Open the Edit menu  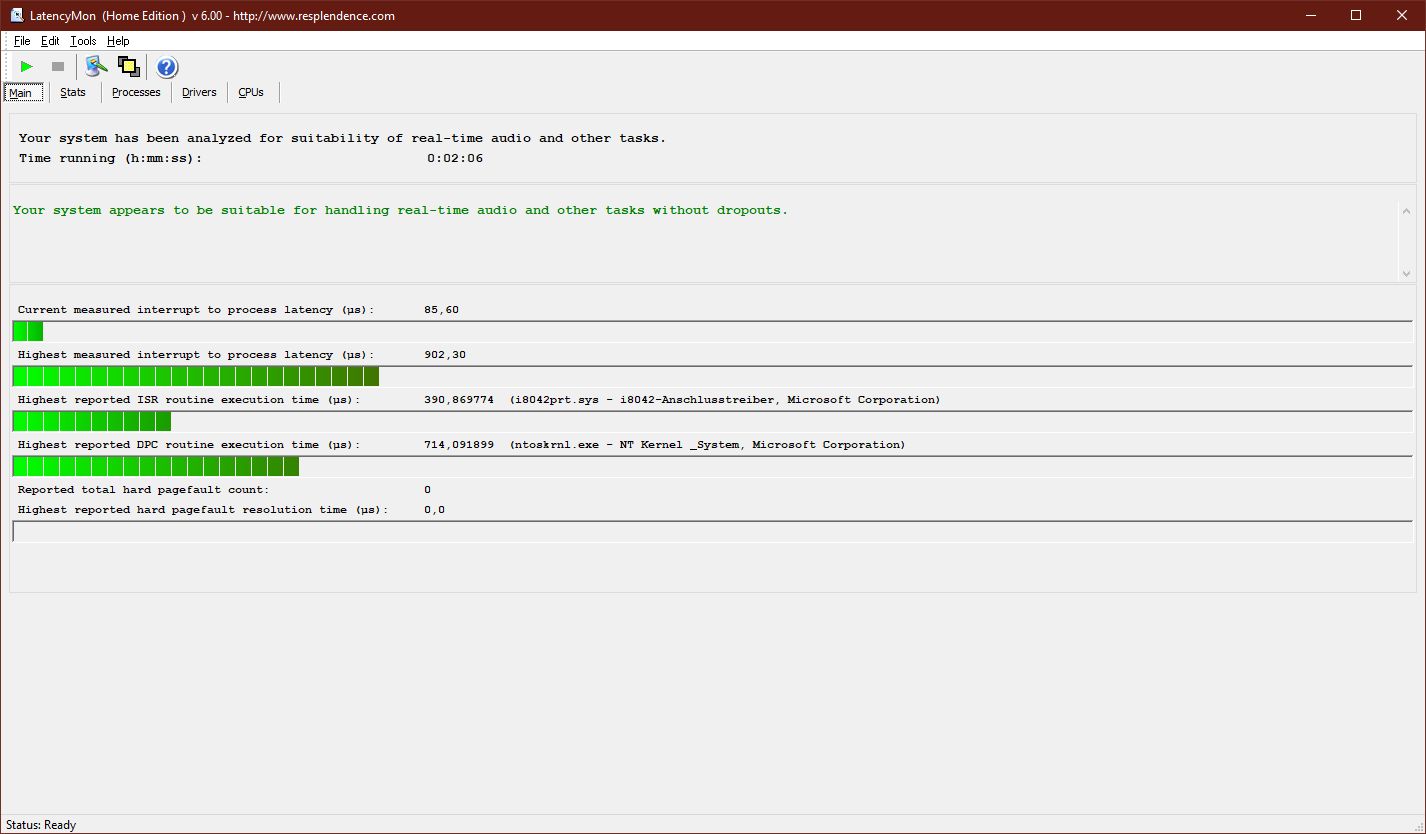[50, 41]
